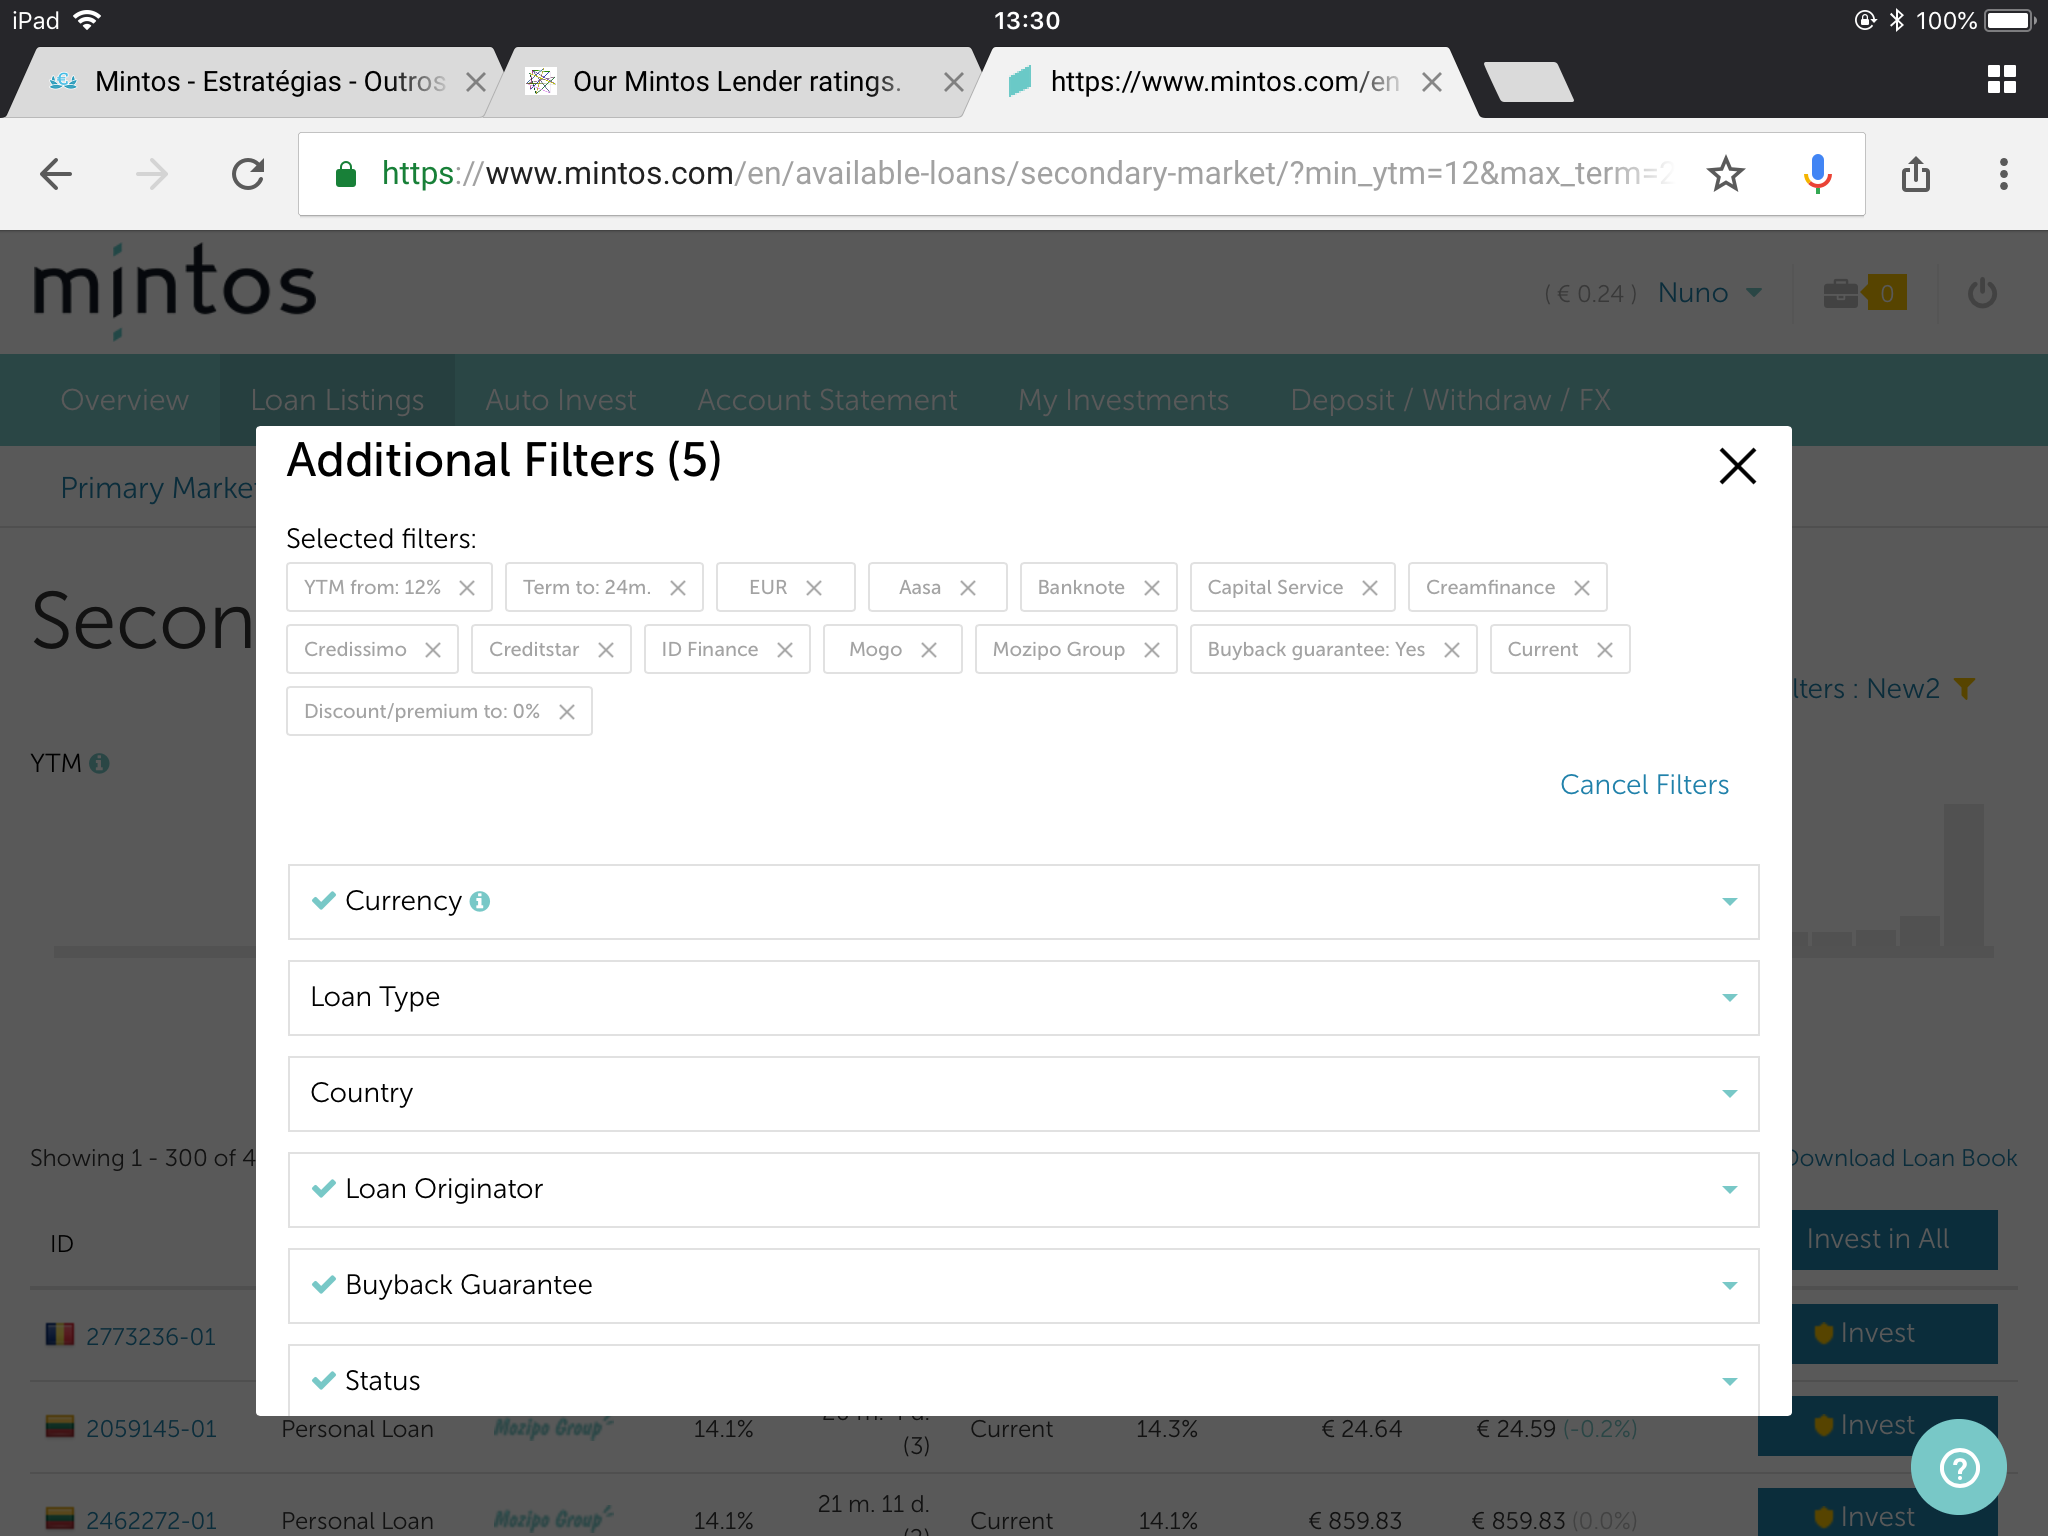
Task: Reload the page
Action: click(x=248, y=174)
